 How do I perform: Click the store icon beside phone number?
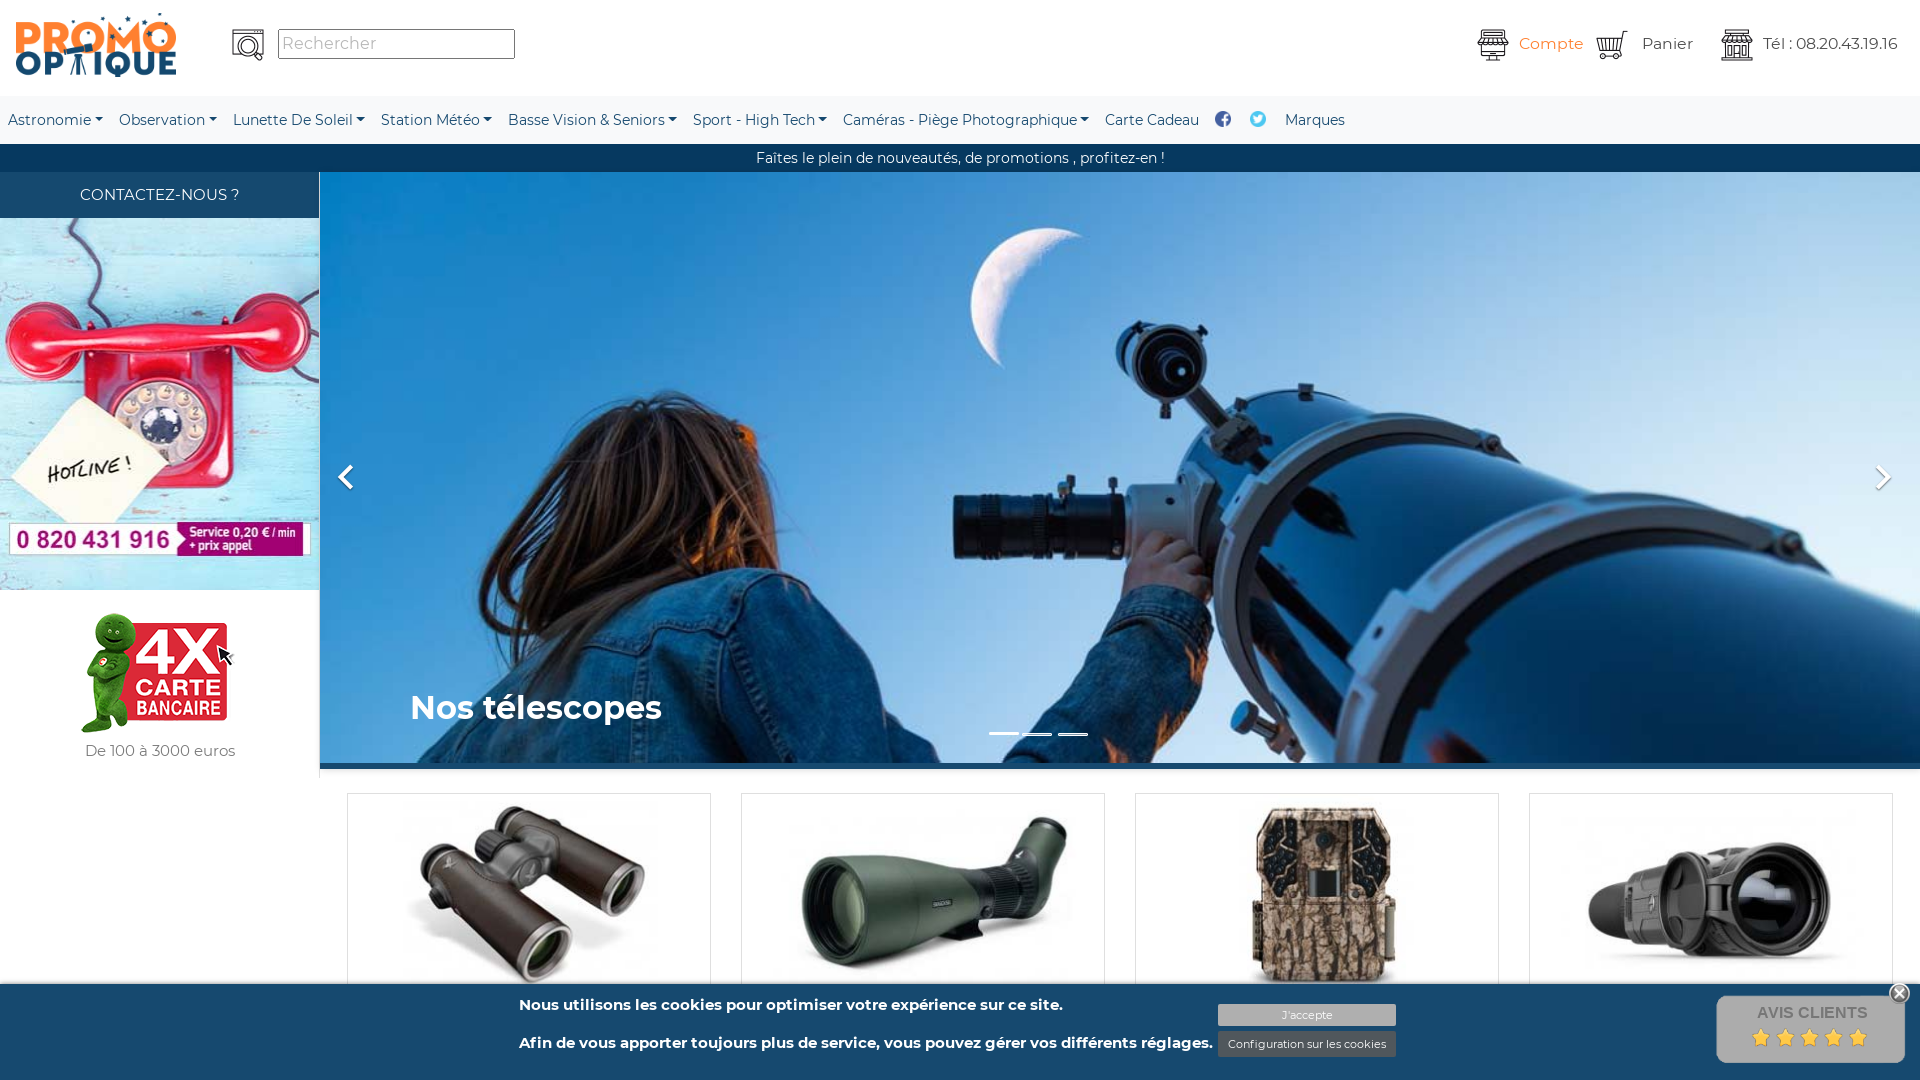pos(1737,45)
